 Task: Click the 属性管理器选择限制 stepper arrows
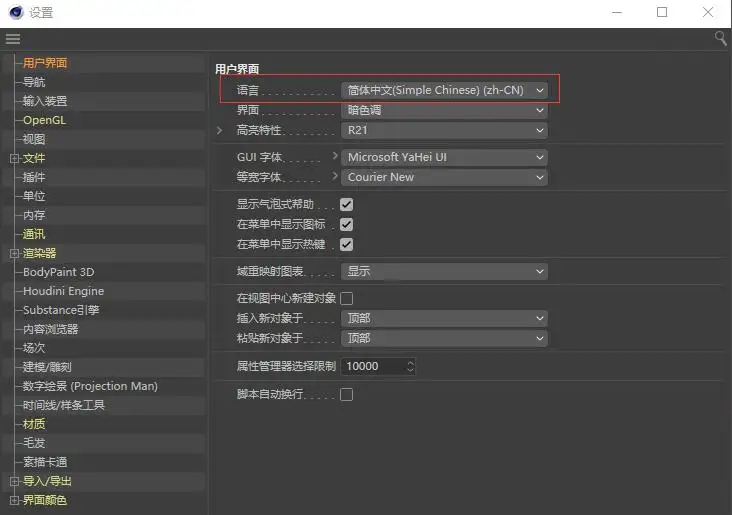coord(410,367)
